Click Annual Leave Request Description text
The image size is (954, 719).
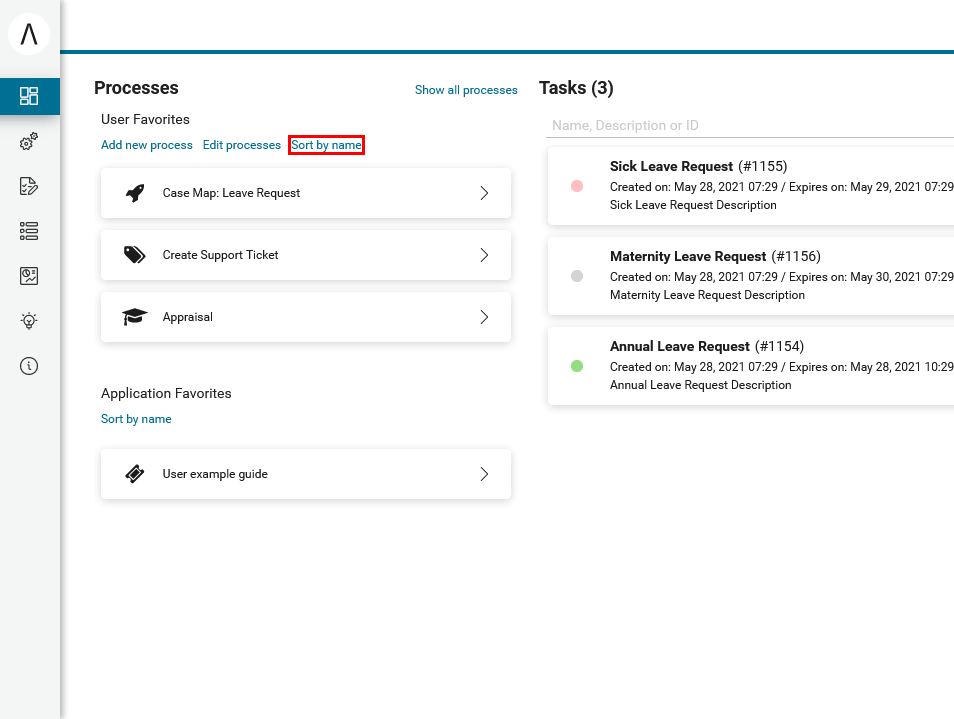pyautogui.click(x=700, y=385)
